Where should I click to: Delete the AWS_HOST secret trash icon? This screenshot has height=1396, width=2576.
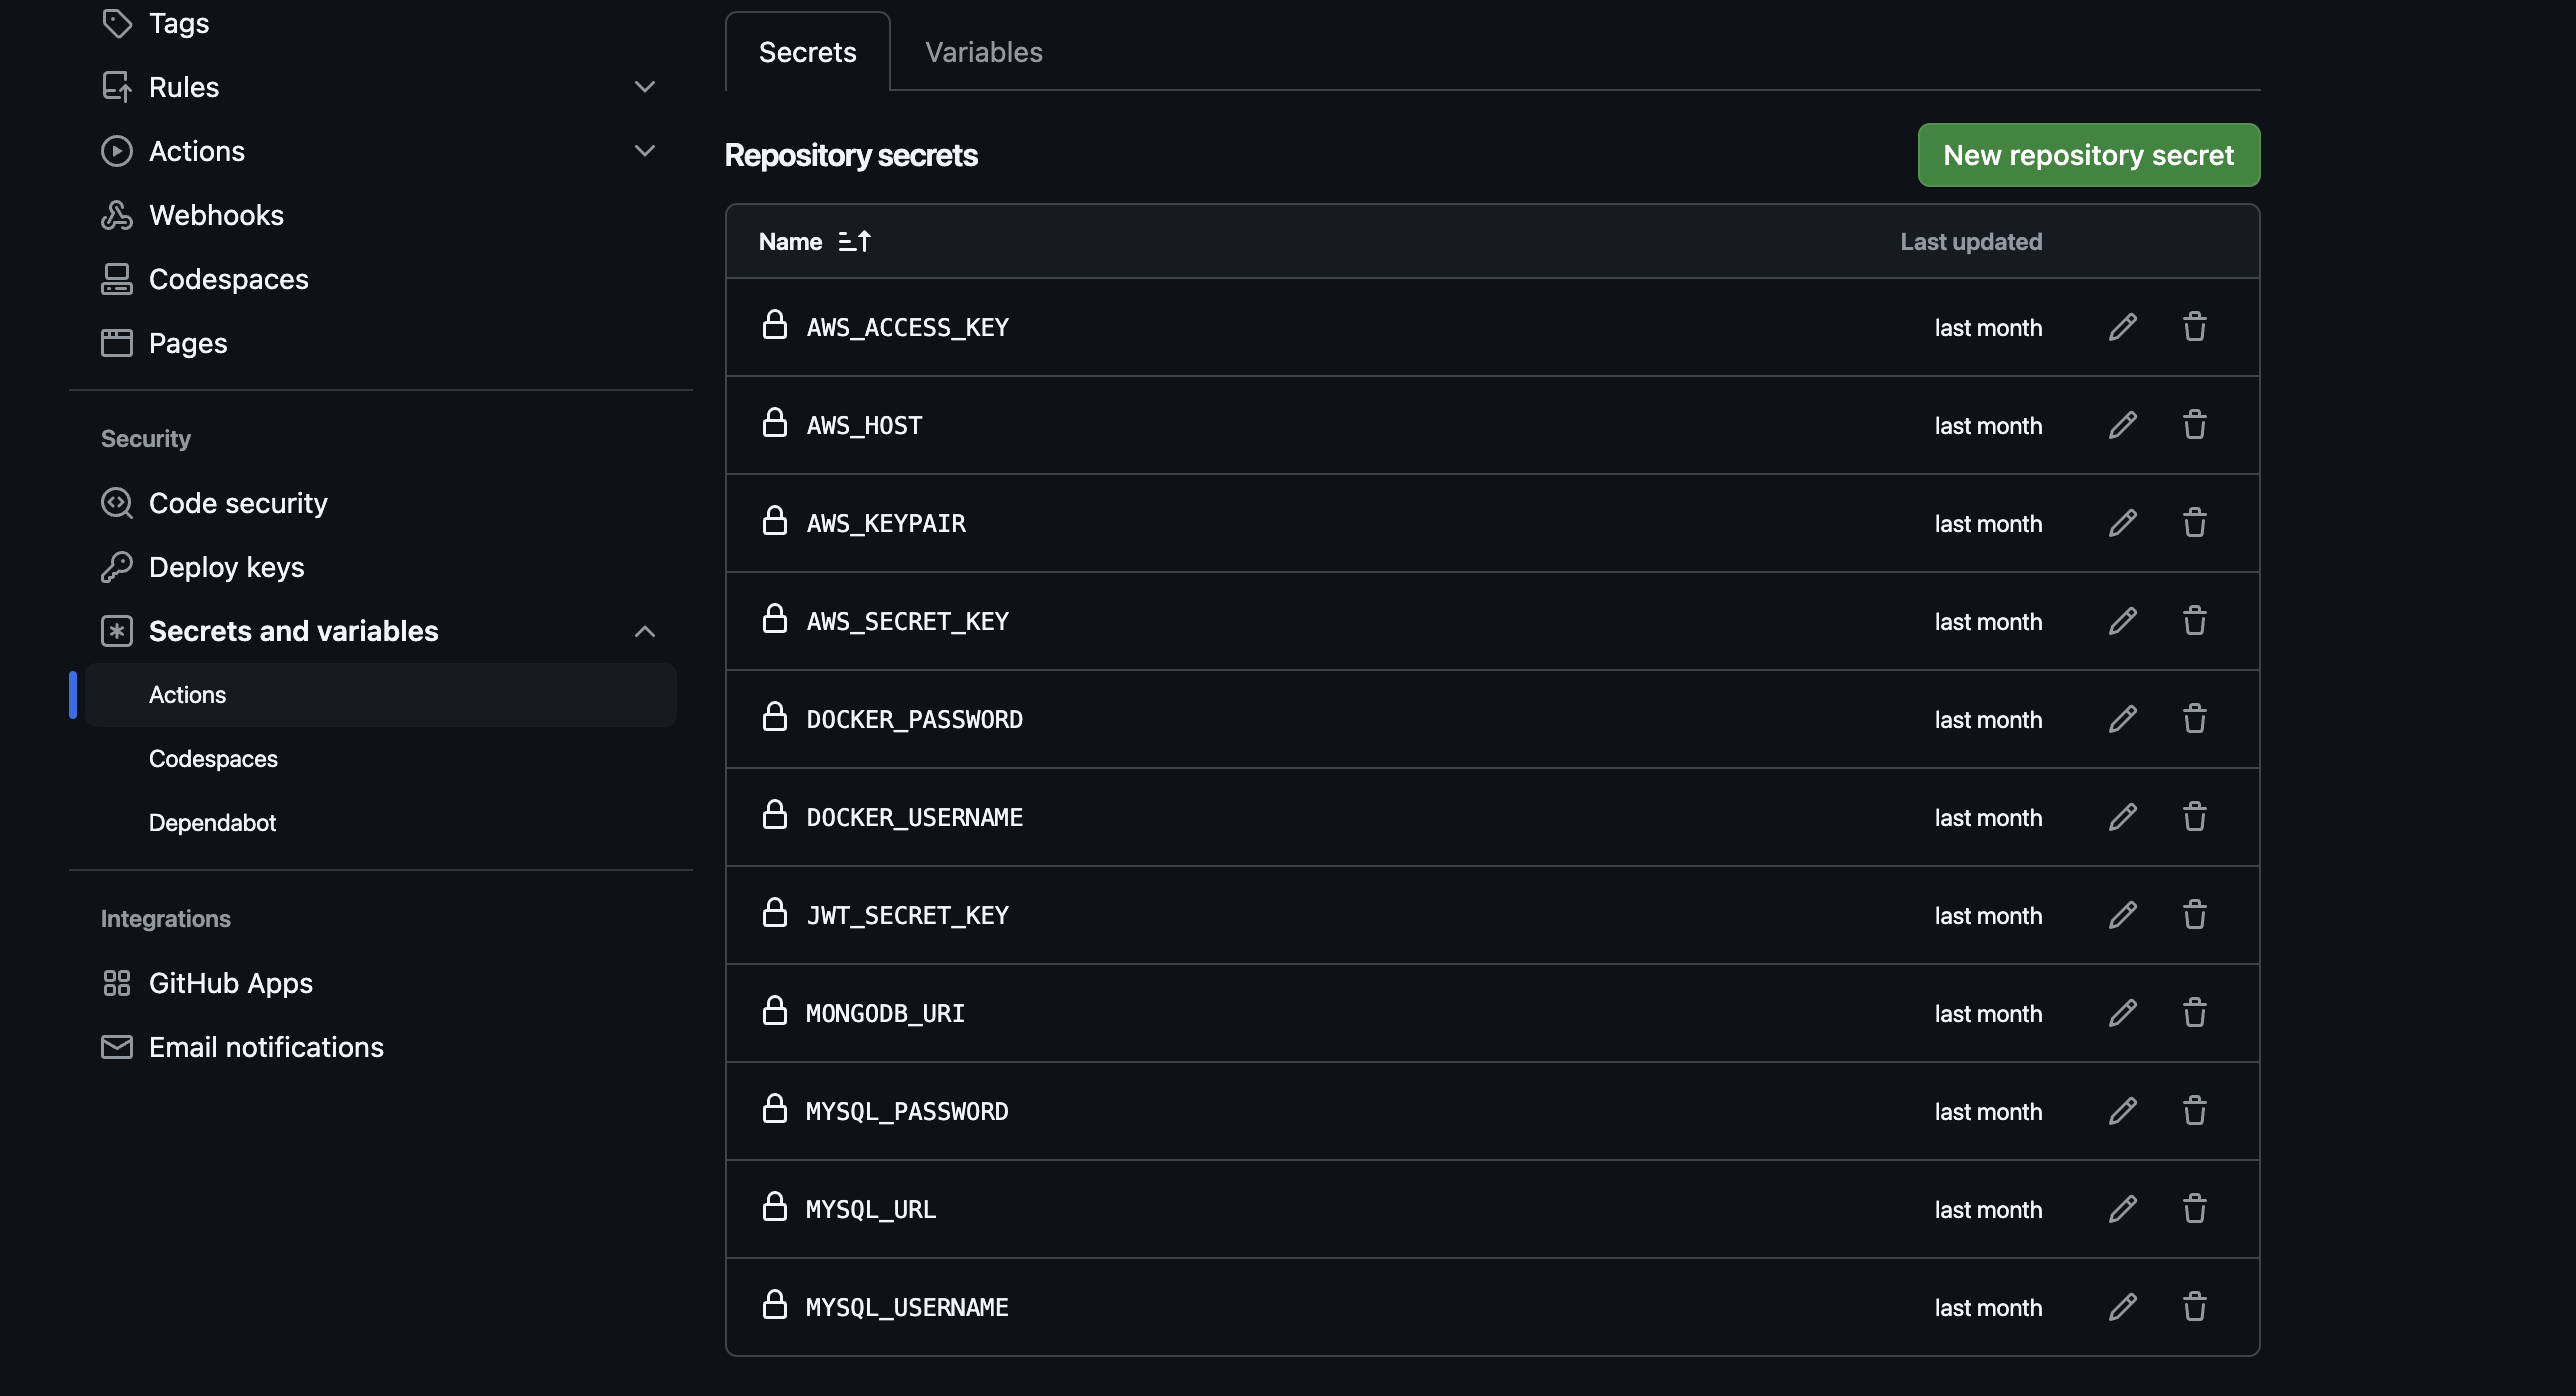pos(2194,425)
